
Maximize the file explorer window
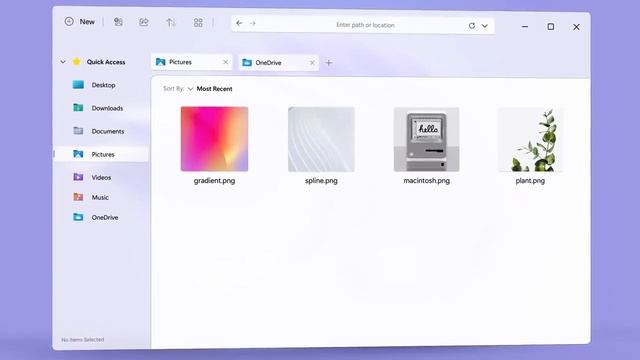551,27
